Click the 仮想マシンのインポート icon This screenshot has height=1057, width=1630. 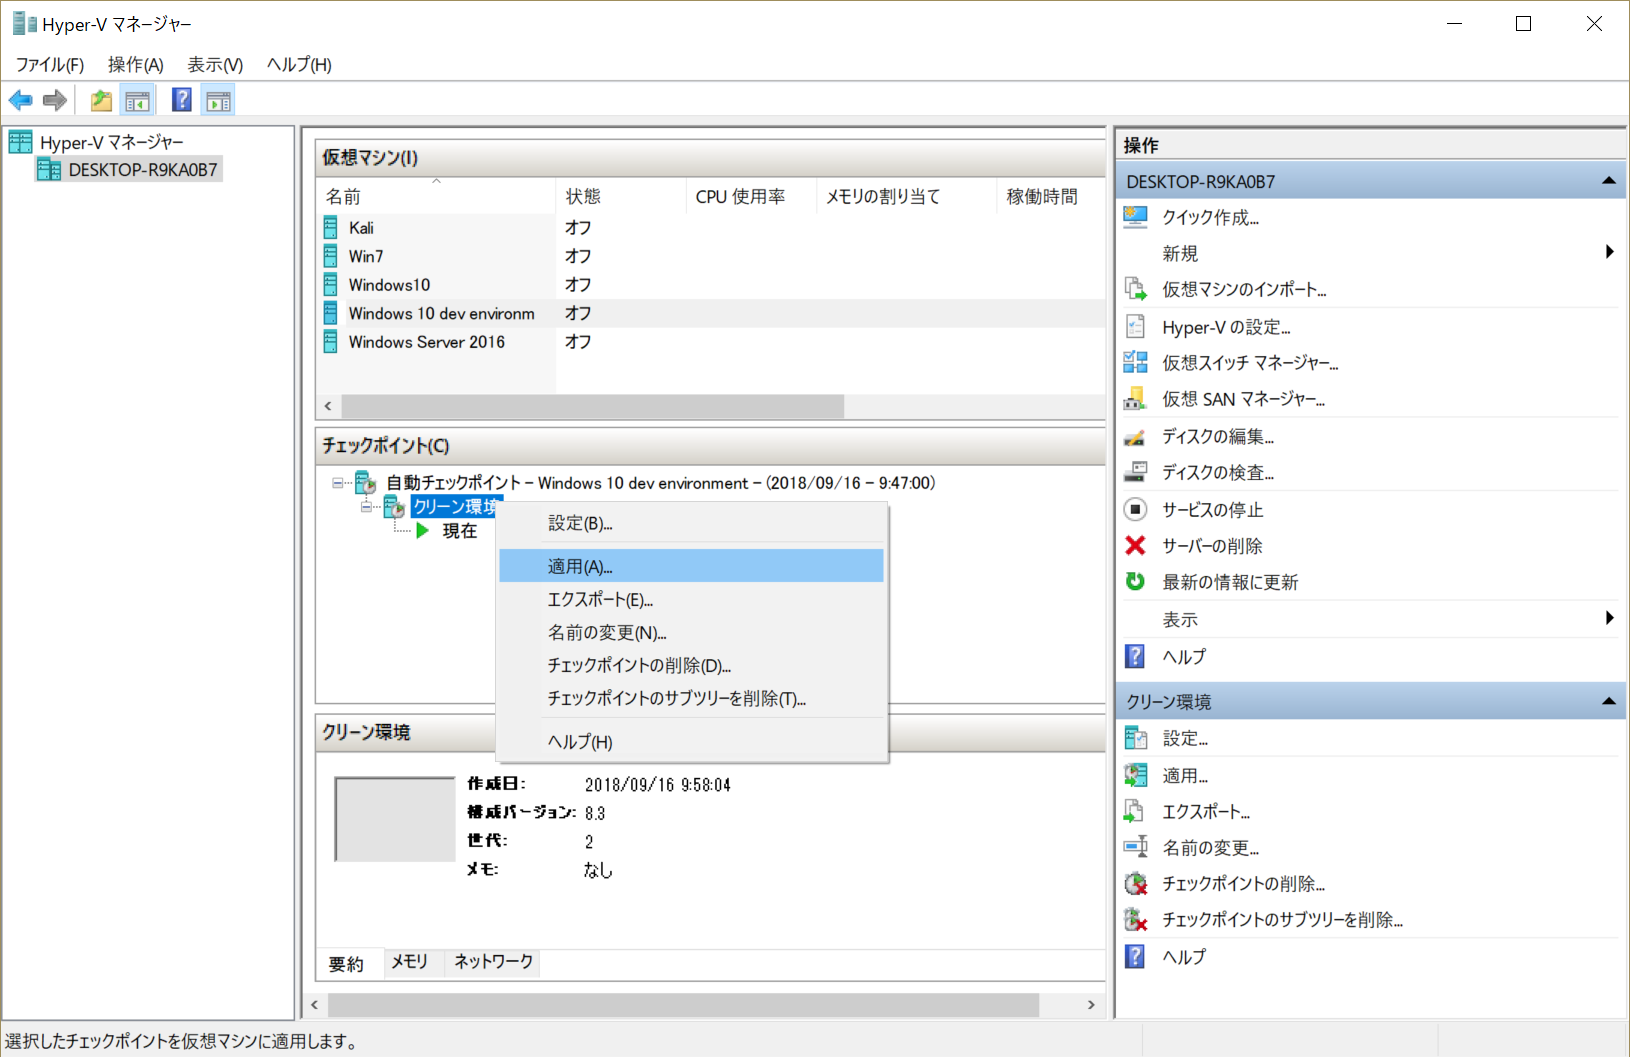[x=1135, y=289]
